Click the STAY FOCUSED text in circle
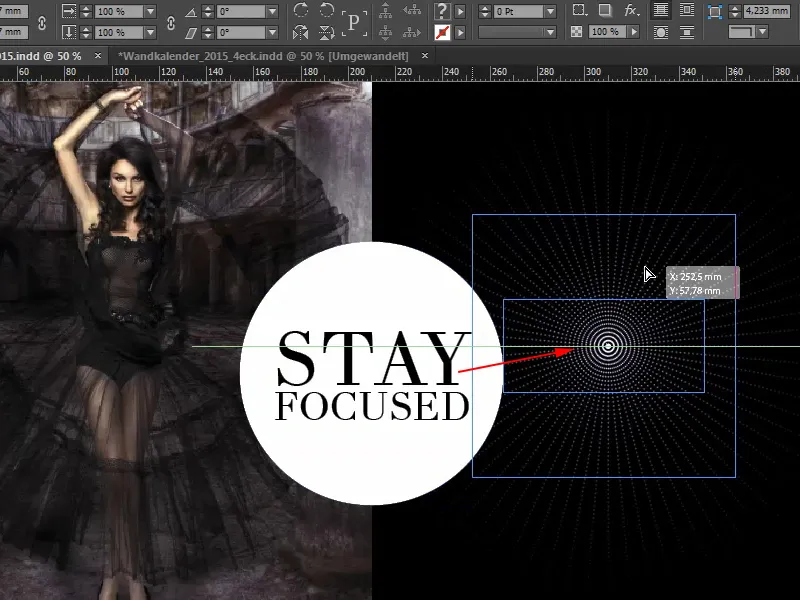Viewport: 800px width, 600px height. point(372,376)
